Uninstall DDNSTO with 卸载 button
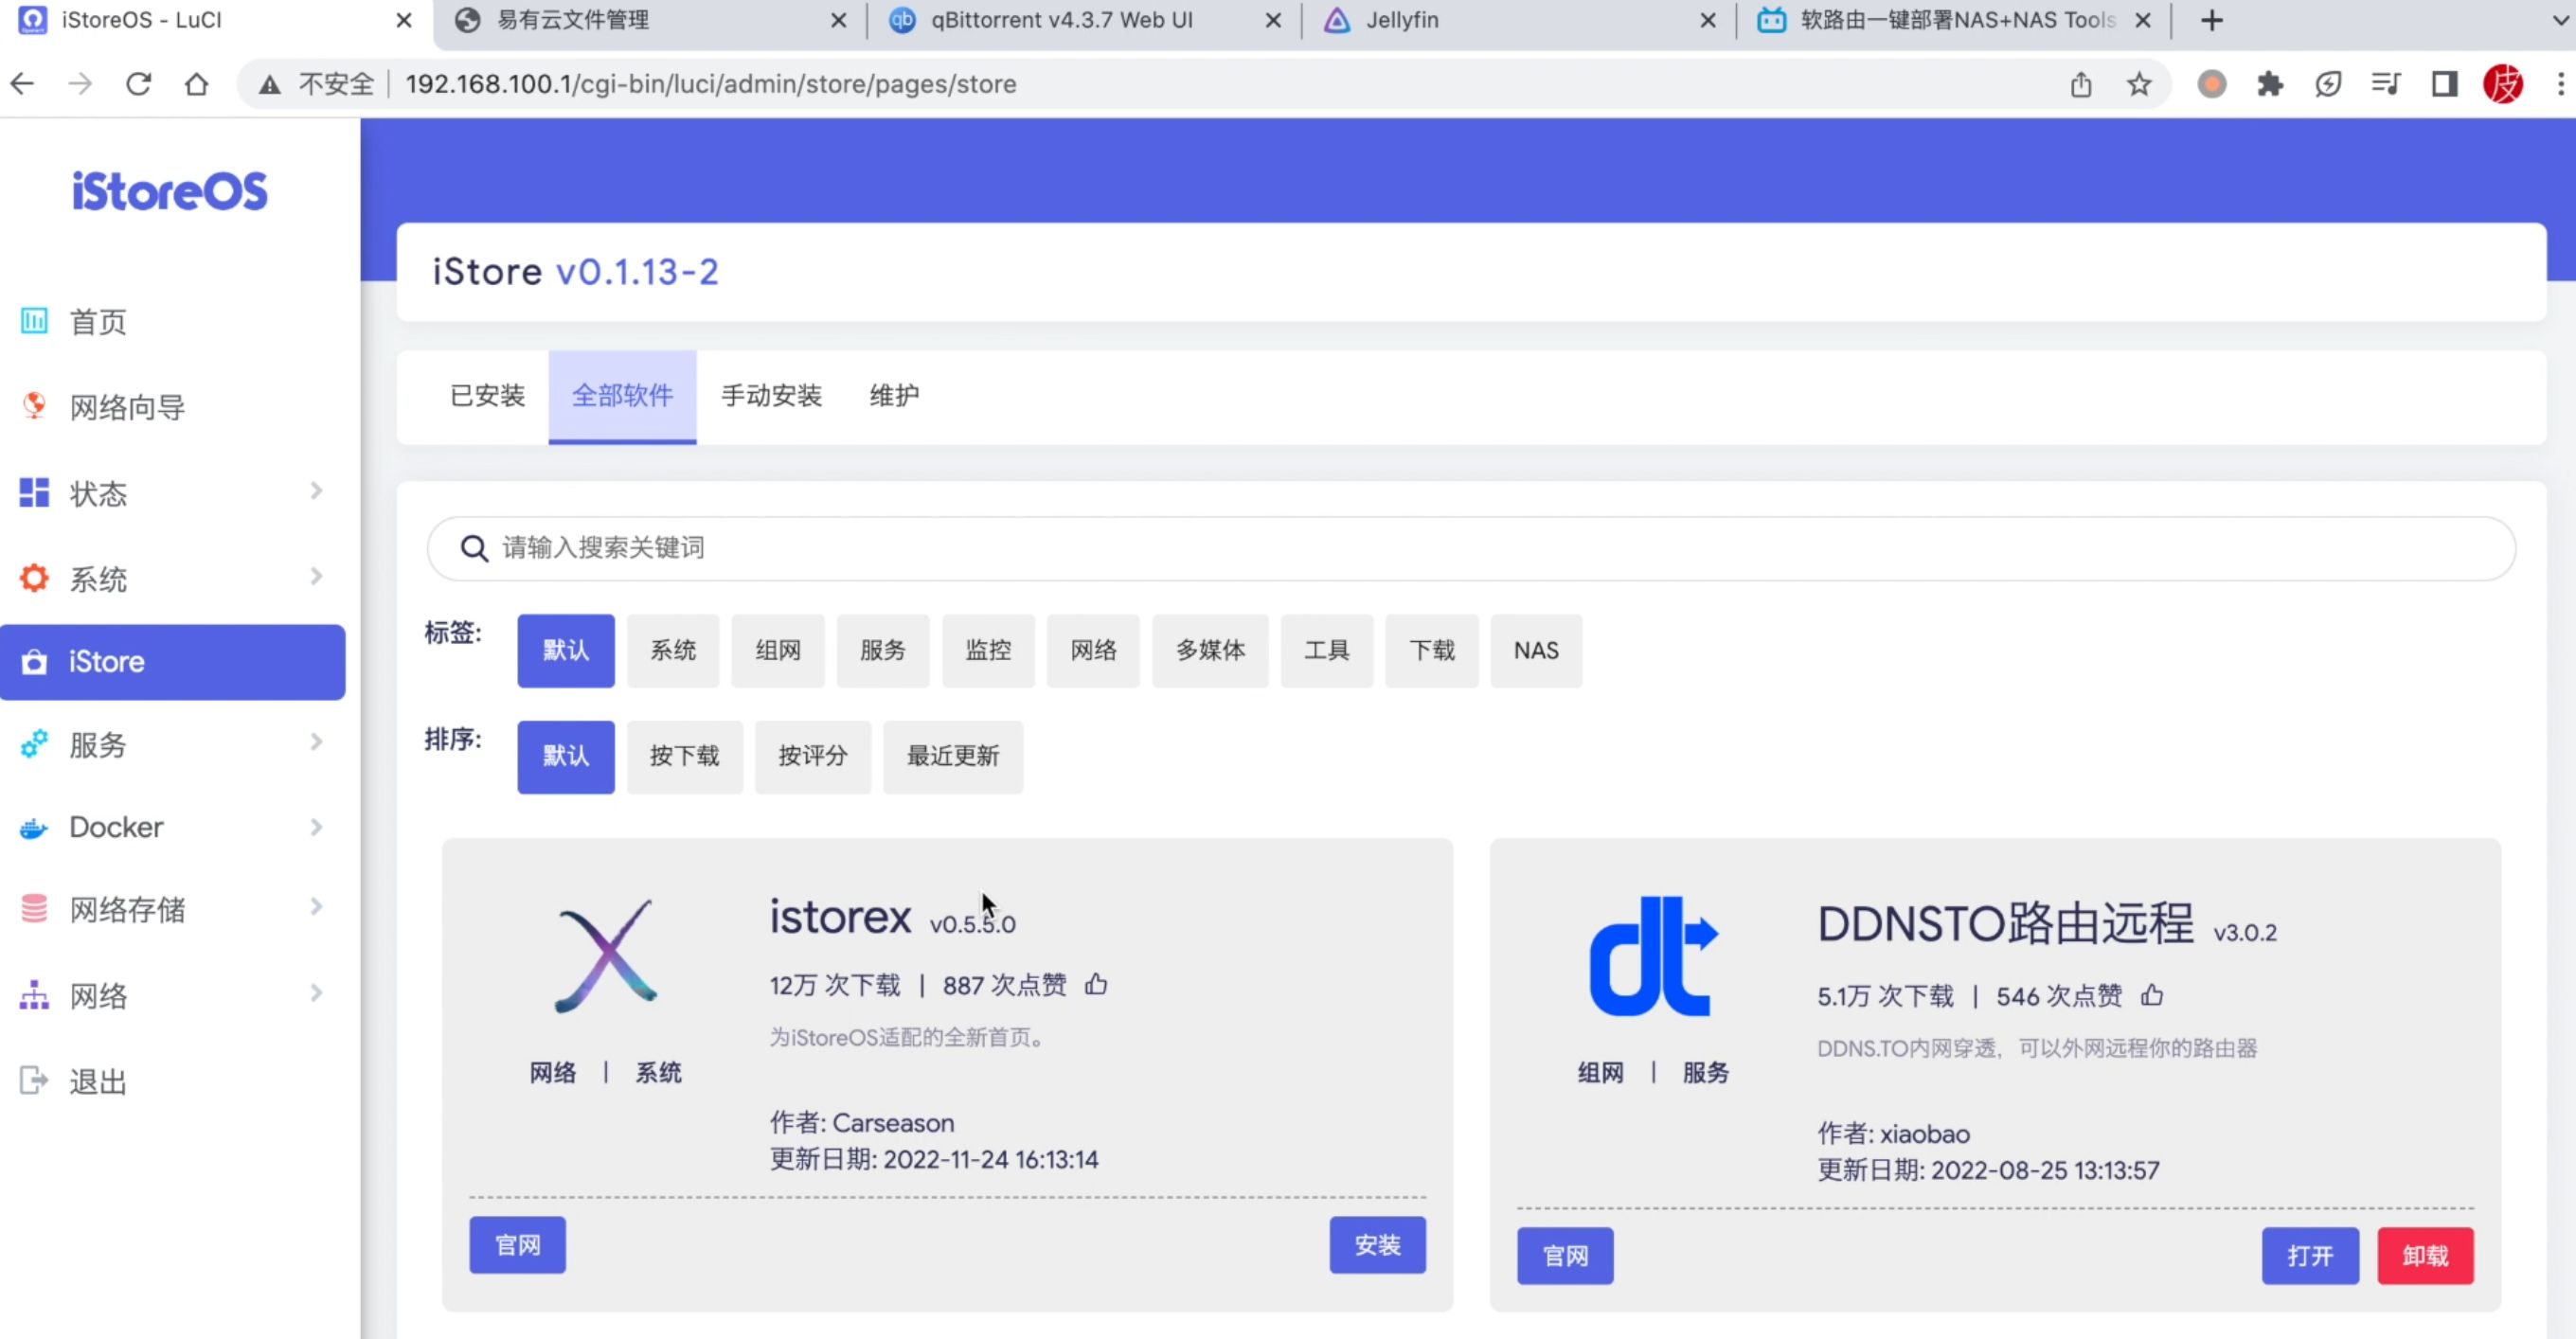This screenshot has height=1339, width=2576. coord(2425,1256)
